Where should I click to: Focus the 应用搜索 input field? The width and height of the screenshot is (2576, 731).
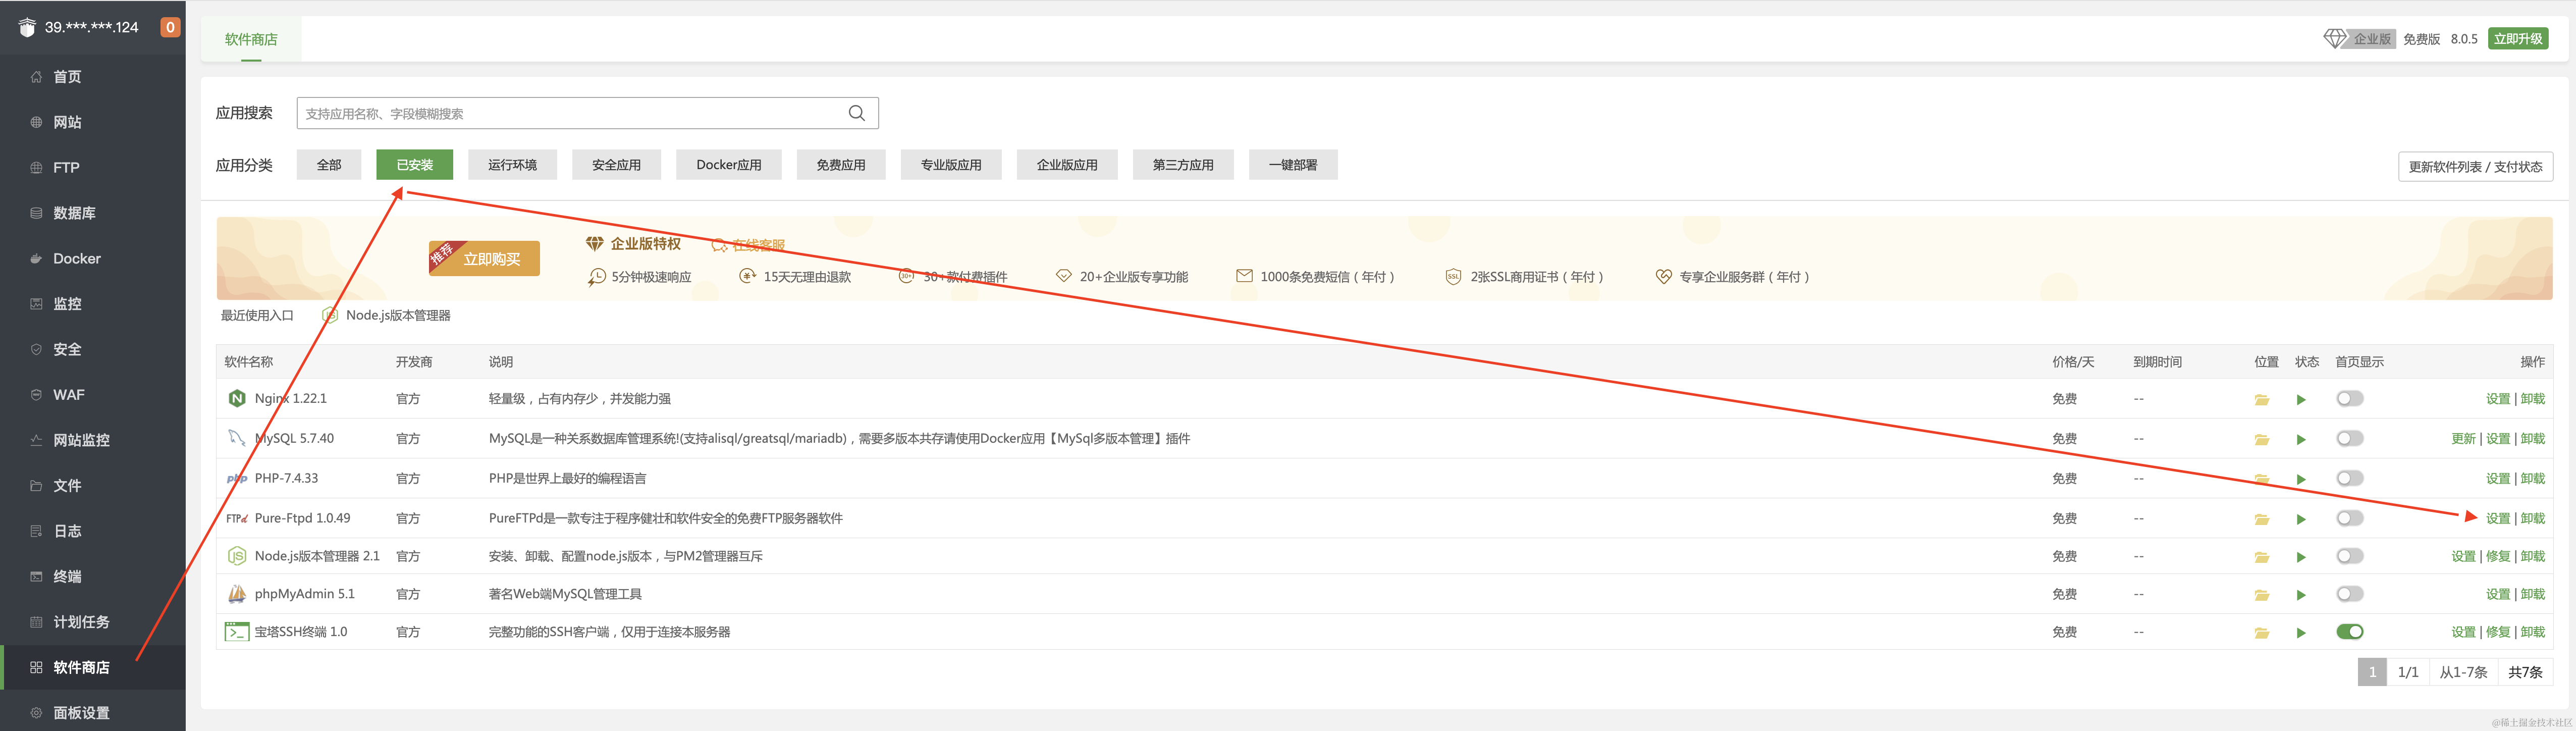[570, 113]
